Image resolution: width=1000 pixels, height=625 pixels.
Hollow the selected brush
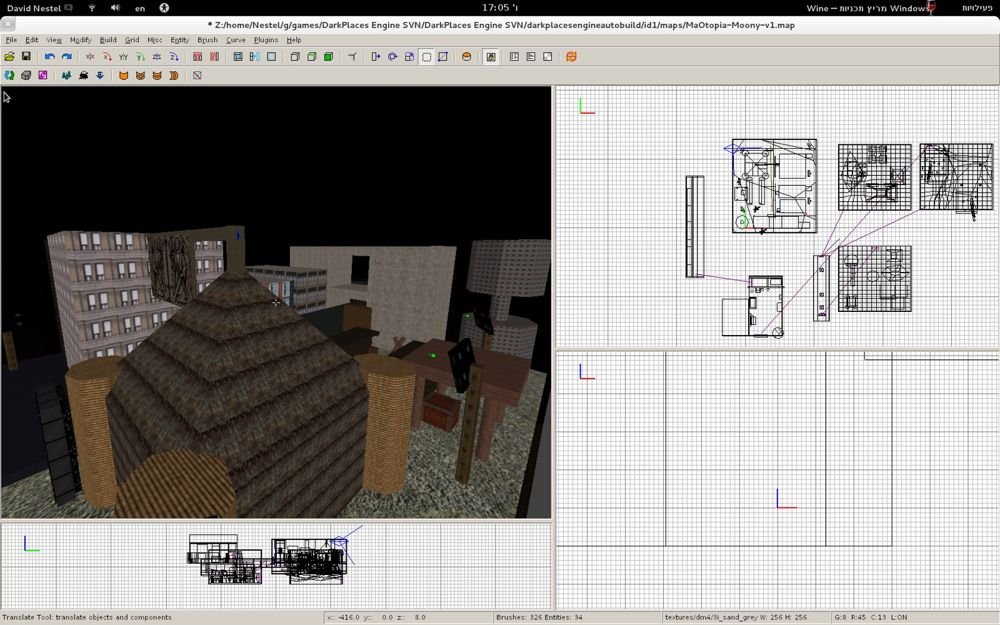click(x=271, y=57)
